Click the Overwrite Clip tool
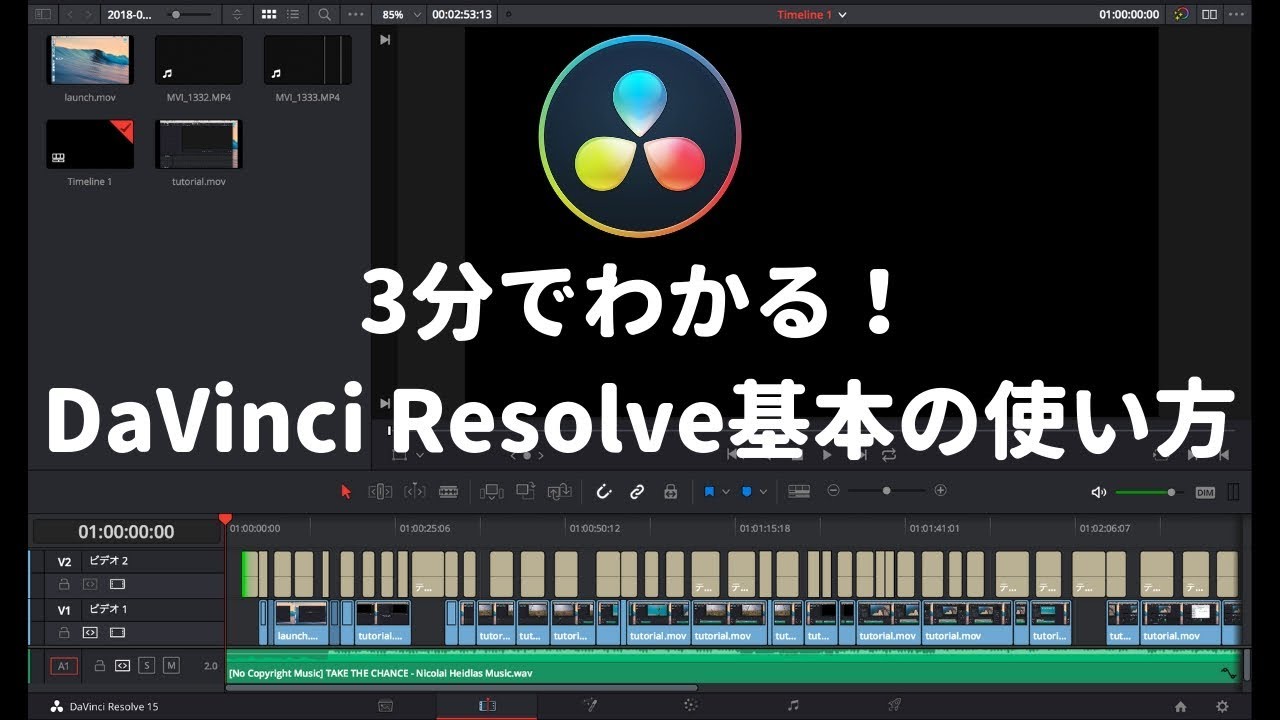Viewport: 1280px width, 720px height. pos(526,491)
